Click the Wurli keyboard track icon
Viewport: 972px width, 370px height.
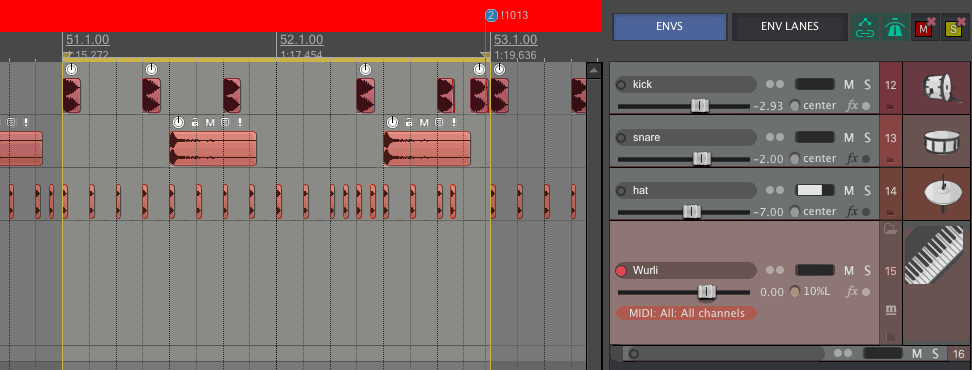(937, 255)
